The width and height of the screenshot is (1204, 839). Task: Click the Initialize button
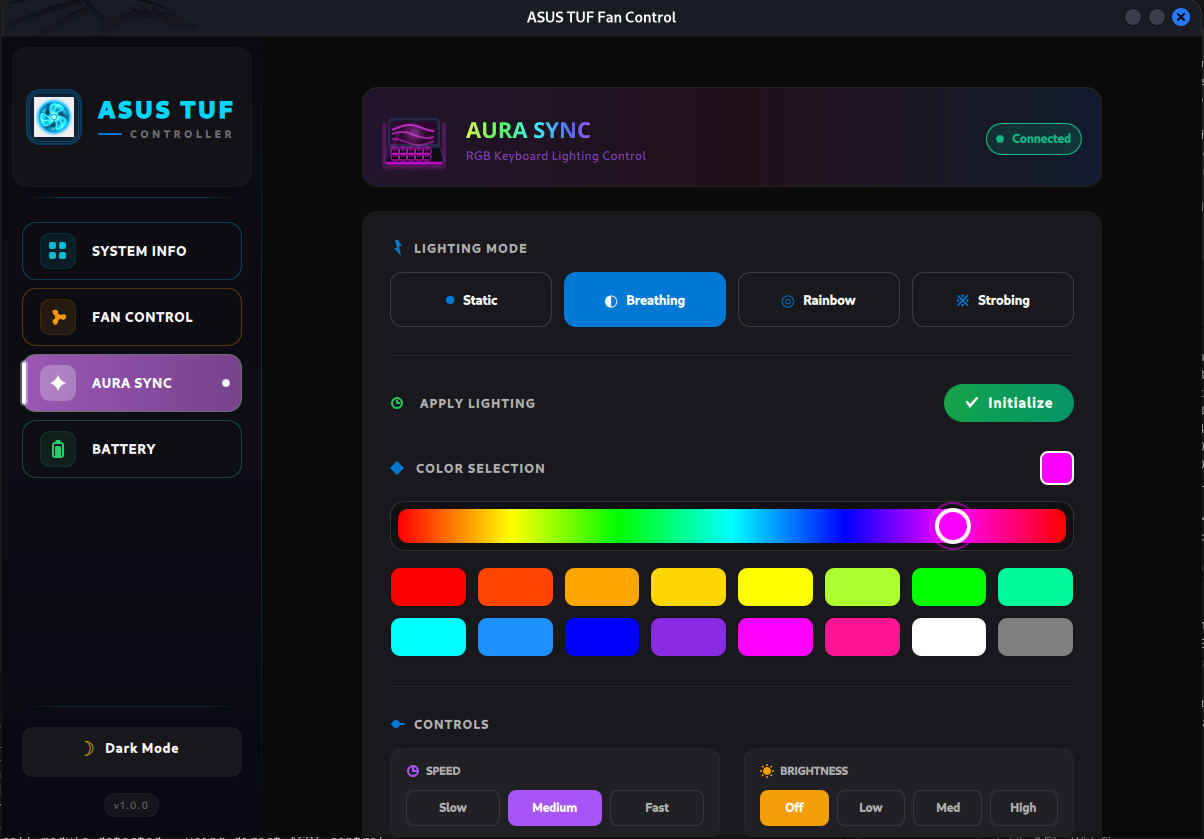[1009, 403]
